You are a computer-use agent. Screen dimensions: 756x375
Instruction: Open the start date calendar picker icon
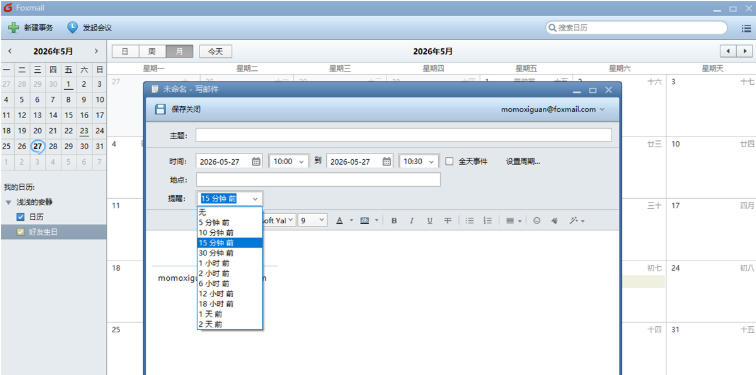[256, 161]
